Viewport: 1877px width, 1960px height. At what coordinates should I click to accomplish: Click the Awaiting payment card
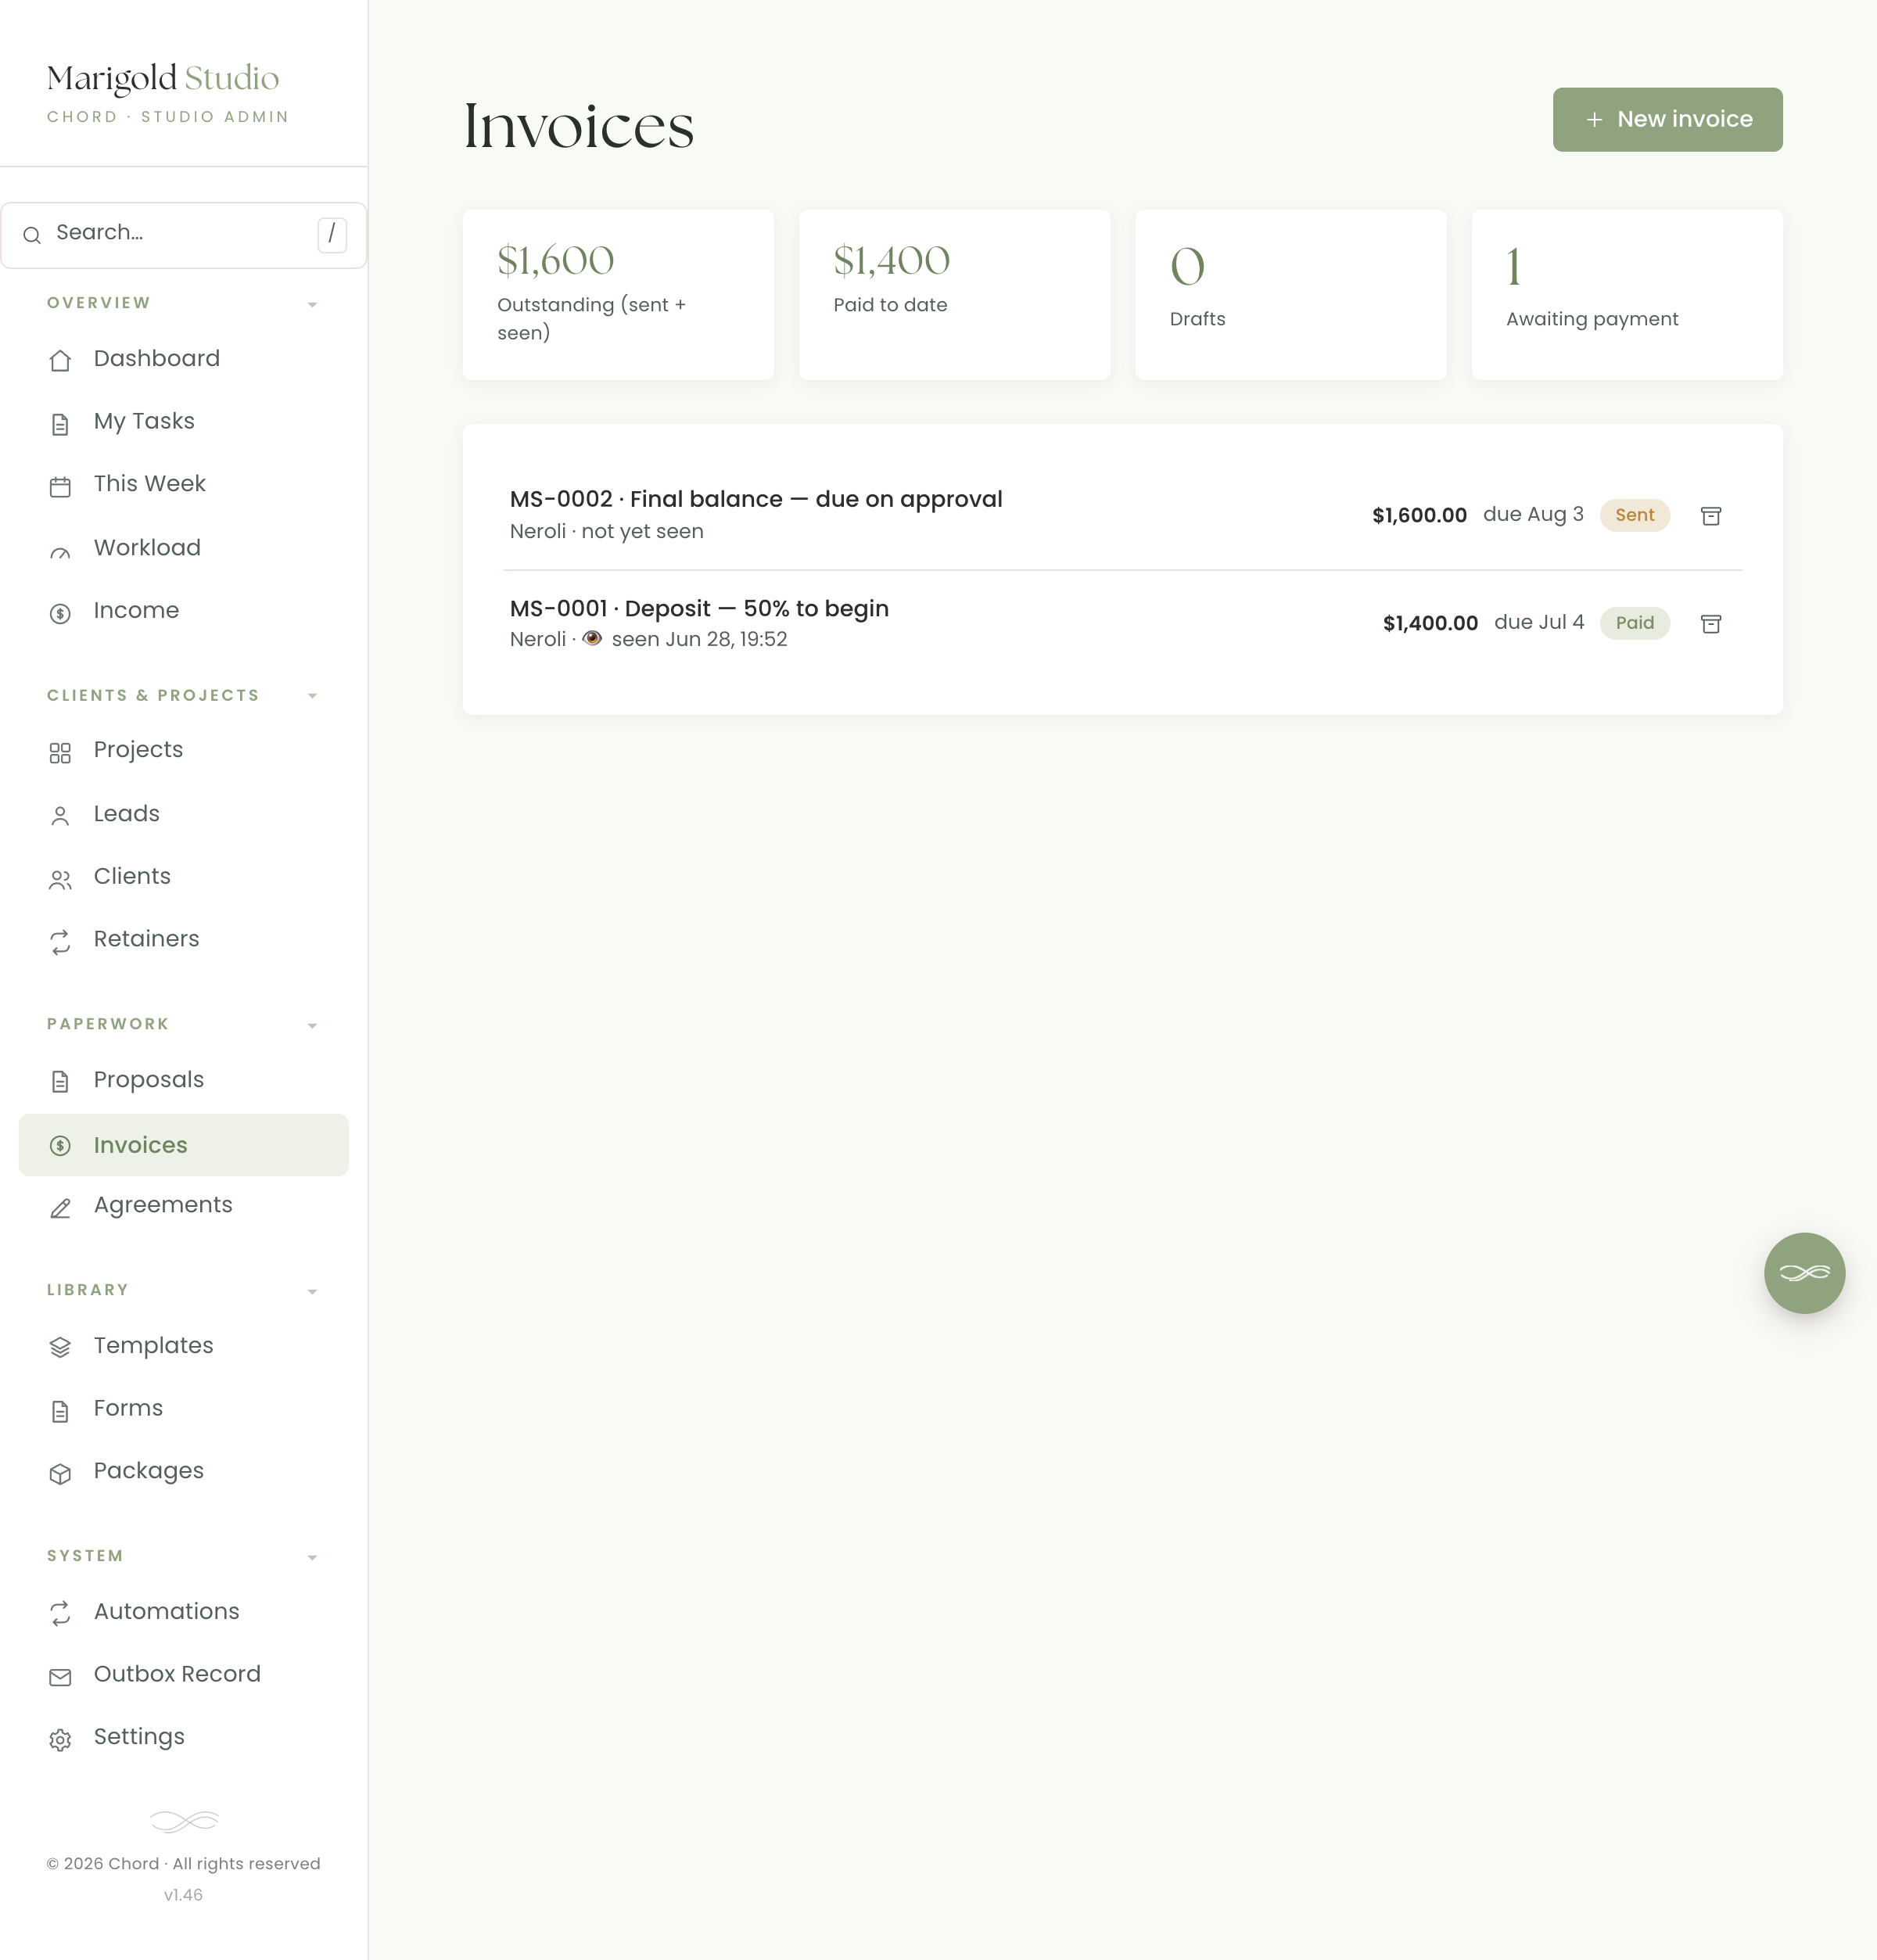(x=1627, y=294)
